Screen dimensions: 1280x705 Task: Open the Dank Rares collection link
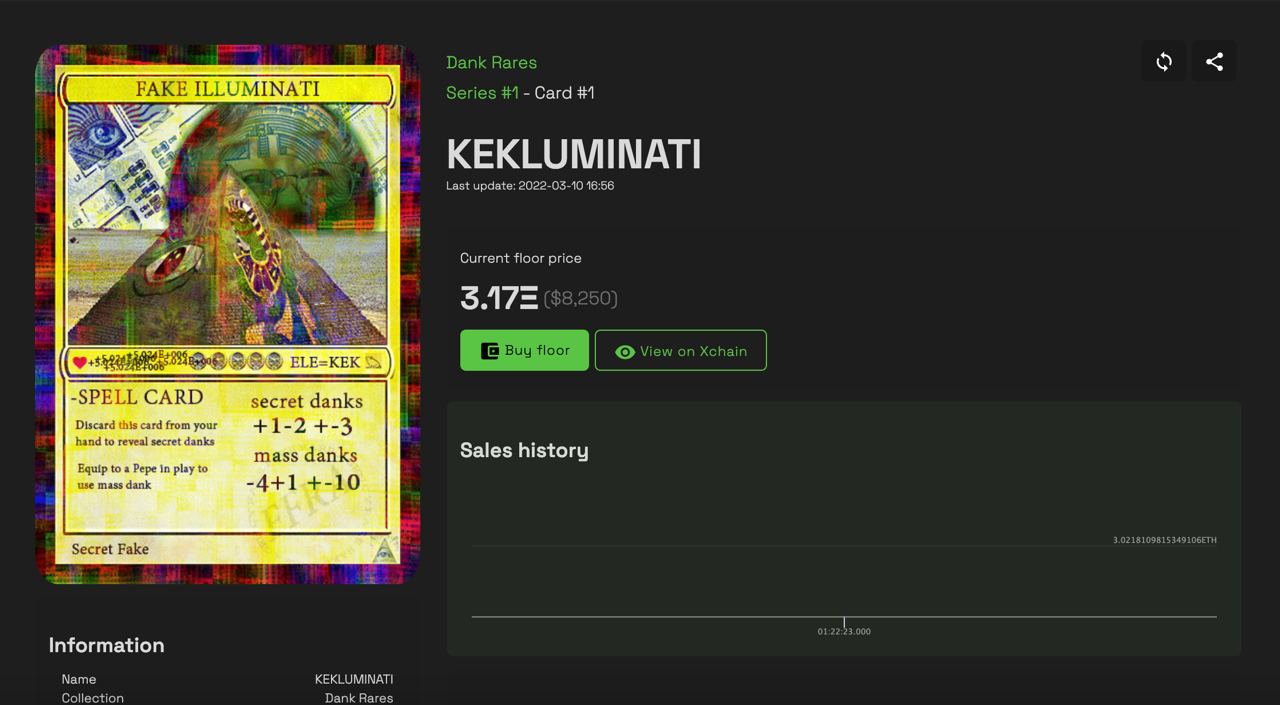point(491,62)
